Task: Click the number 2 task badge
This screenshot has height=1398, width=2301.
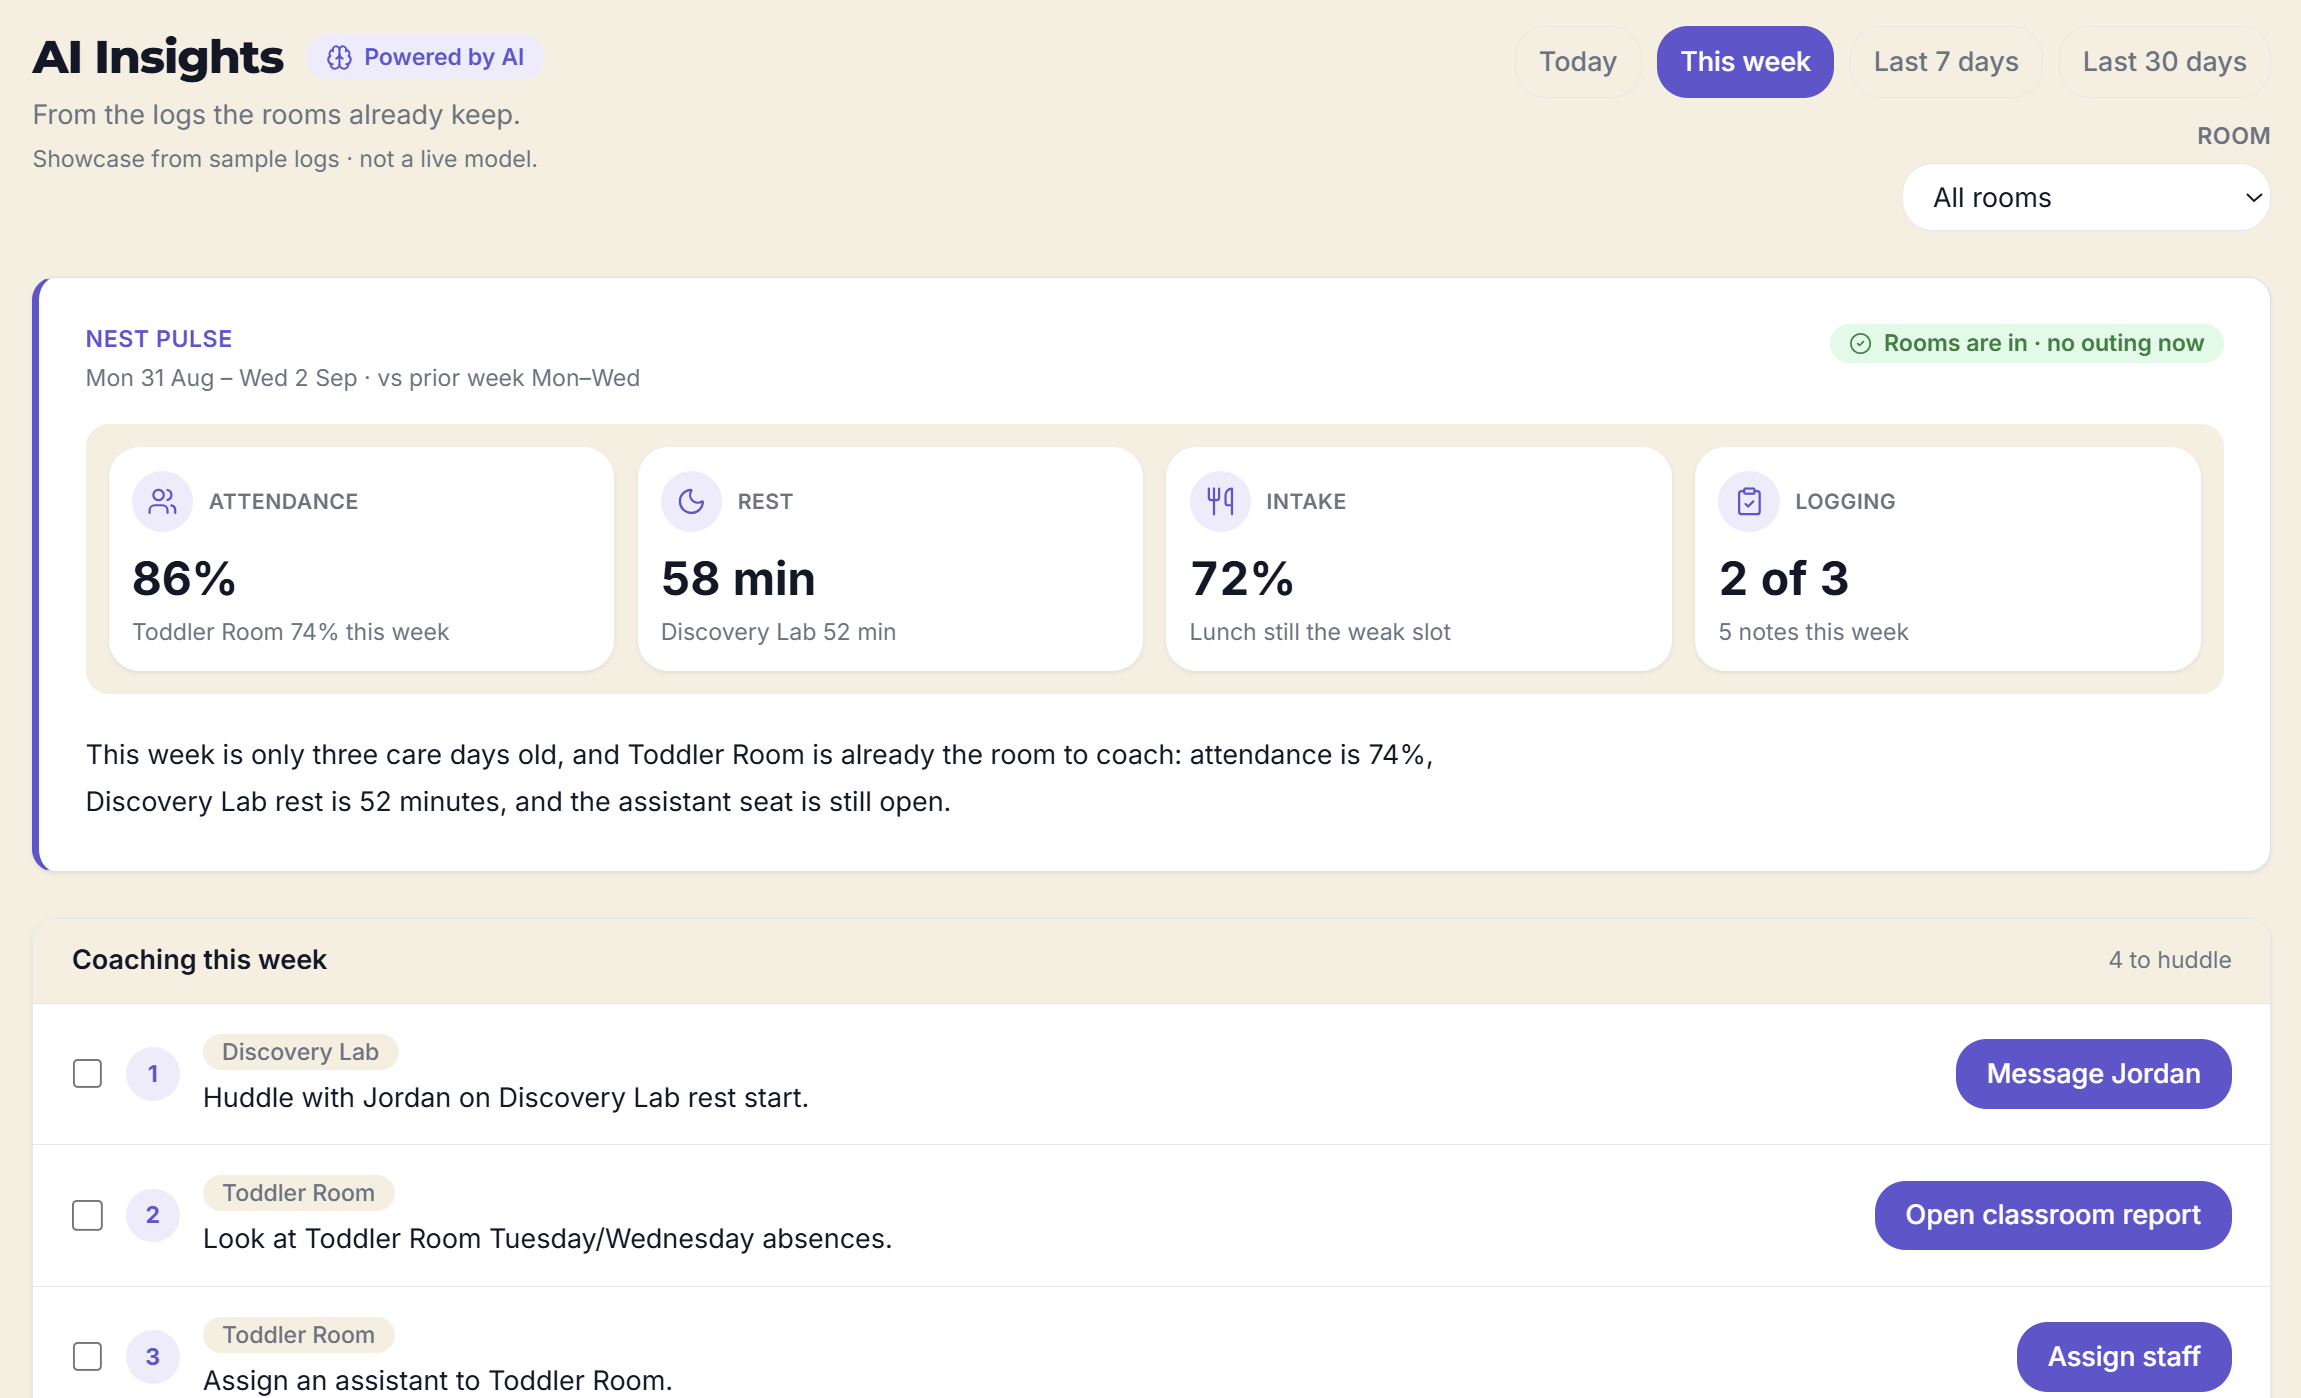Action: click(153, 1215)
